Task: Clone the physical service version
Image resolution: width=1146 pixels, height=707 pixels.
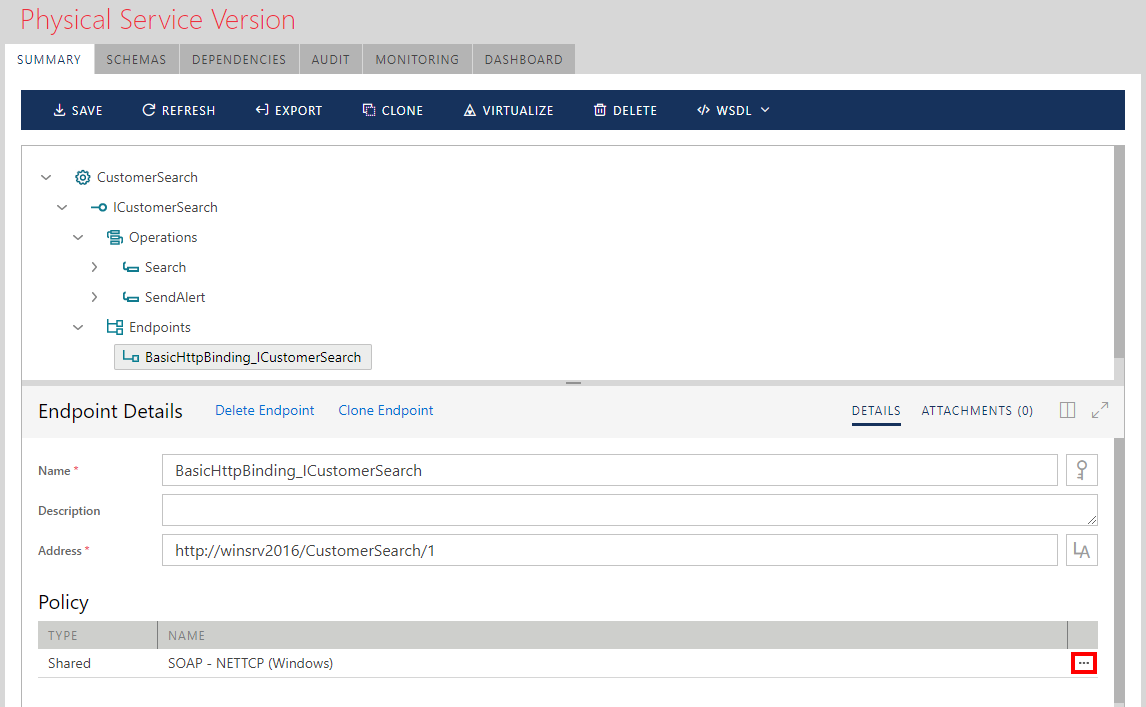Action: (393, 110)
